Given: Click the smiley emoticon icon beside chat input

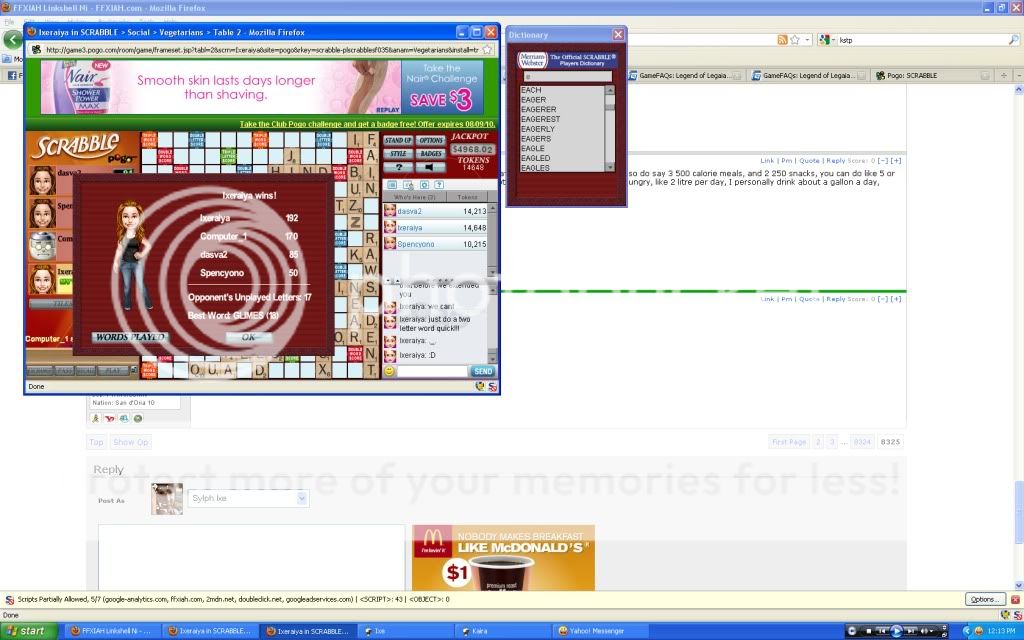Looking at the screenshot, I should coord(390,371).
